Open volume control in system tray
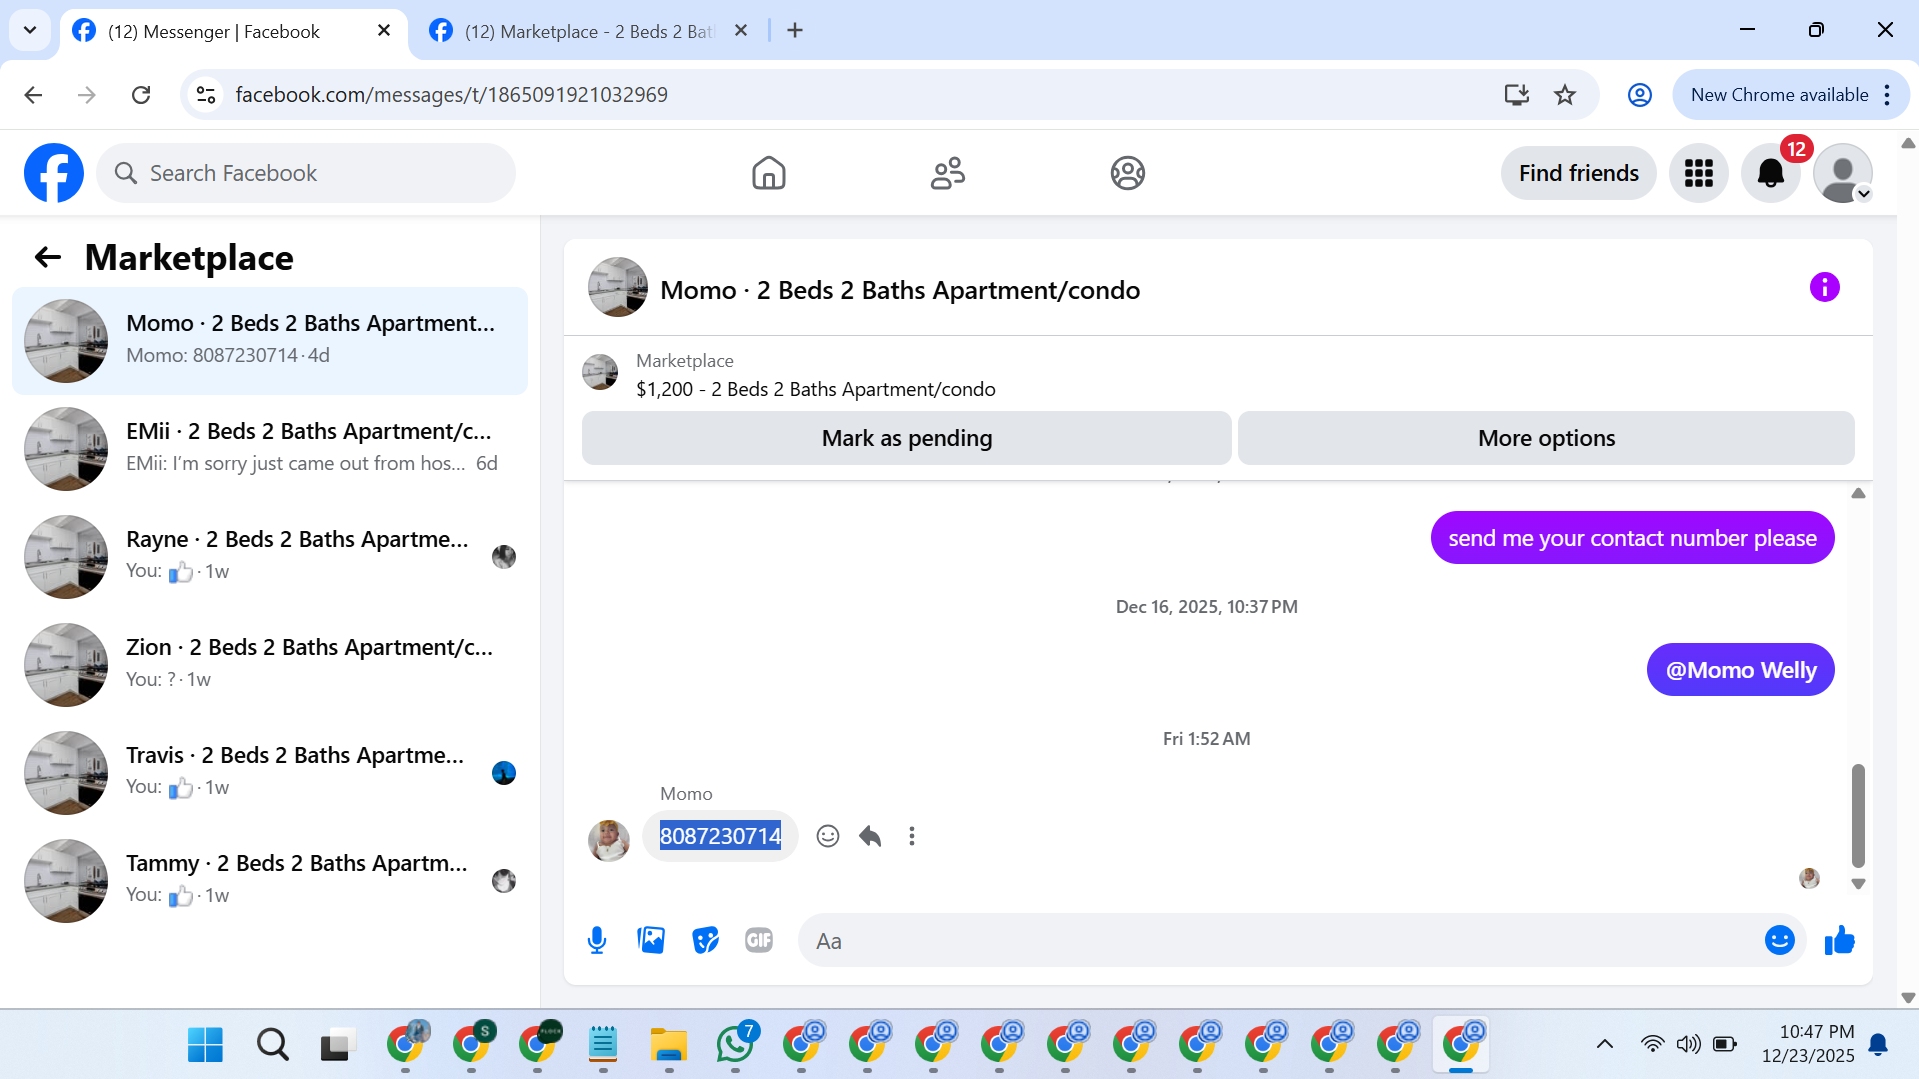This screenshot has width=1919, height=1079. pos(1688,1045)
